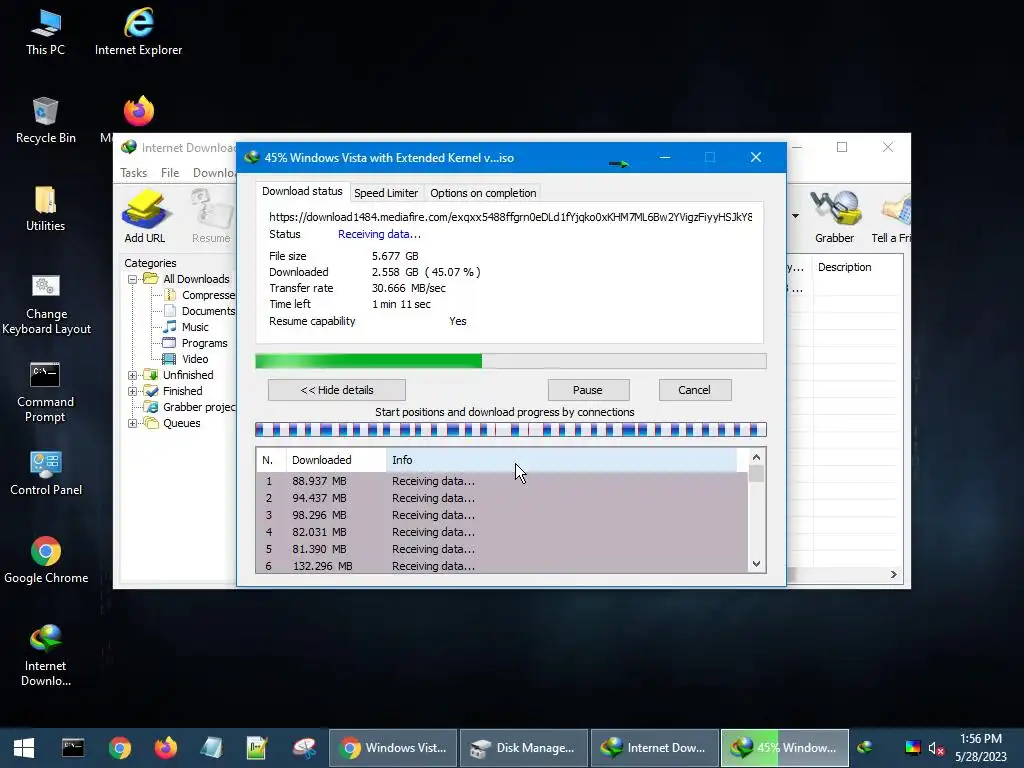Viewport: 1024px width, 768px height.
Task: Open Mozilla Firefox desktop shortcut
Action: point(138,112)
